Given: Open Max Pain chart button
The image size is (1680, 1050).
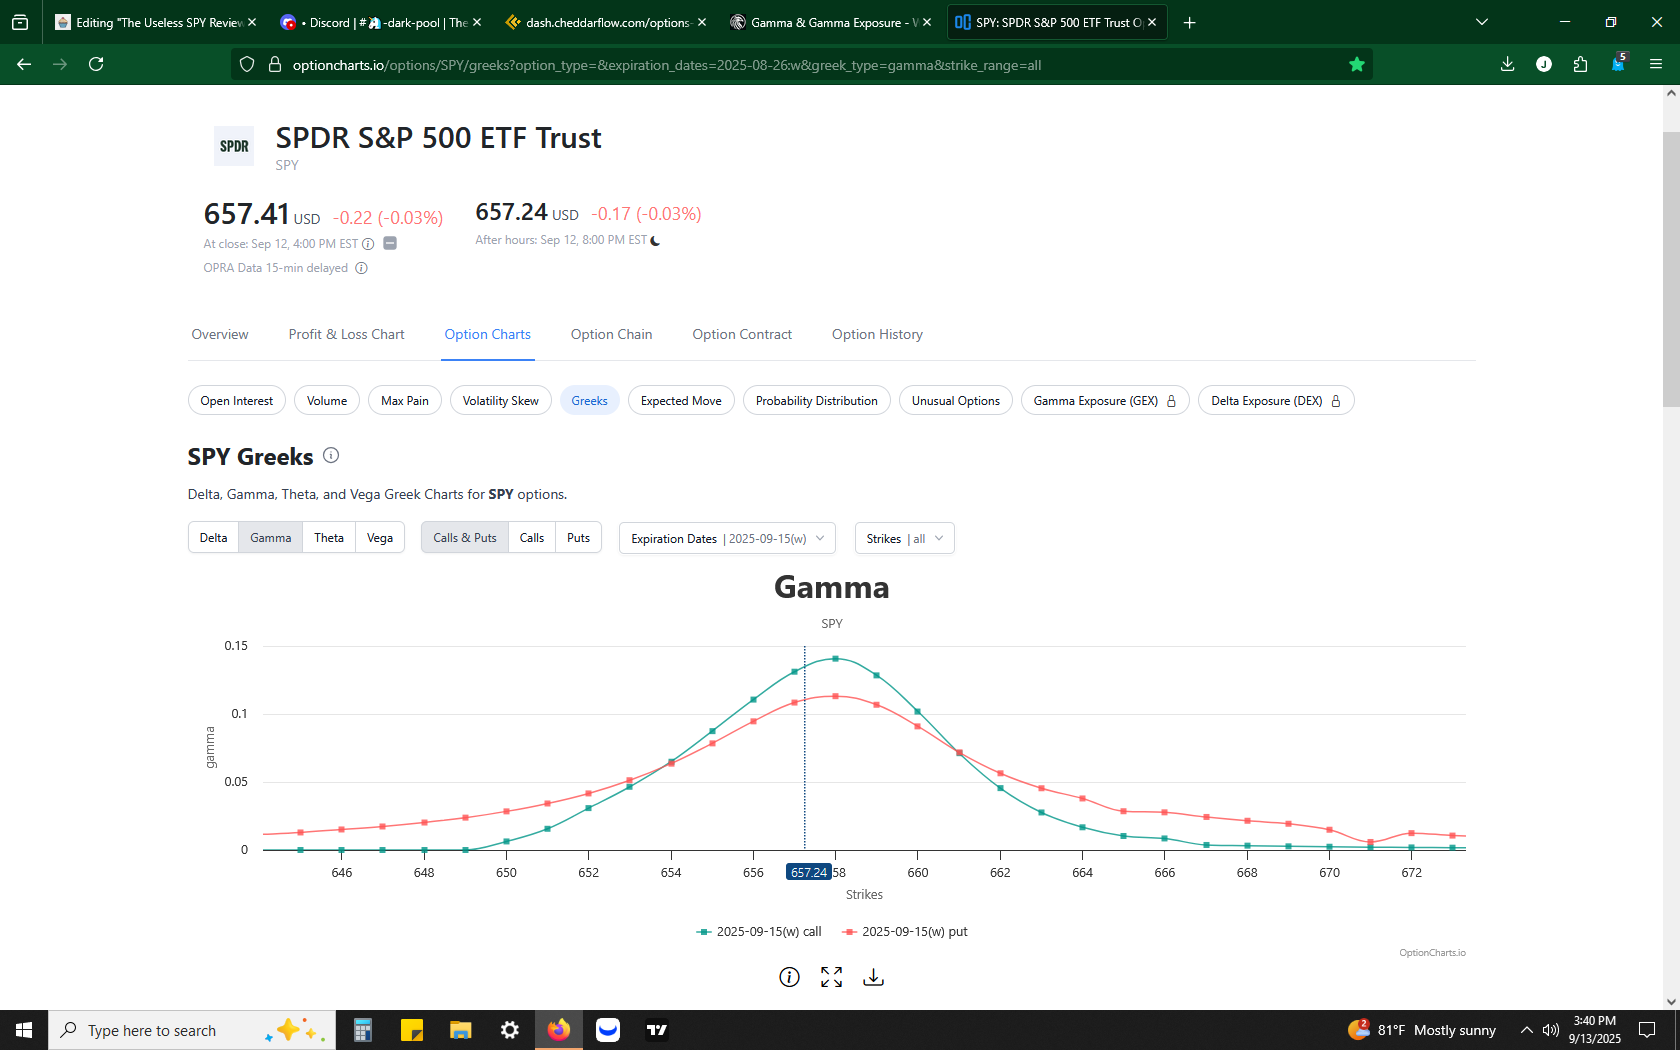Looking at the screenshot, I should coord(405,401).
